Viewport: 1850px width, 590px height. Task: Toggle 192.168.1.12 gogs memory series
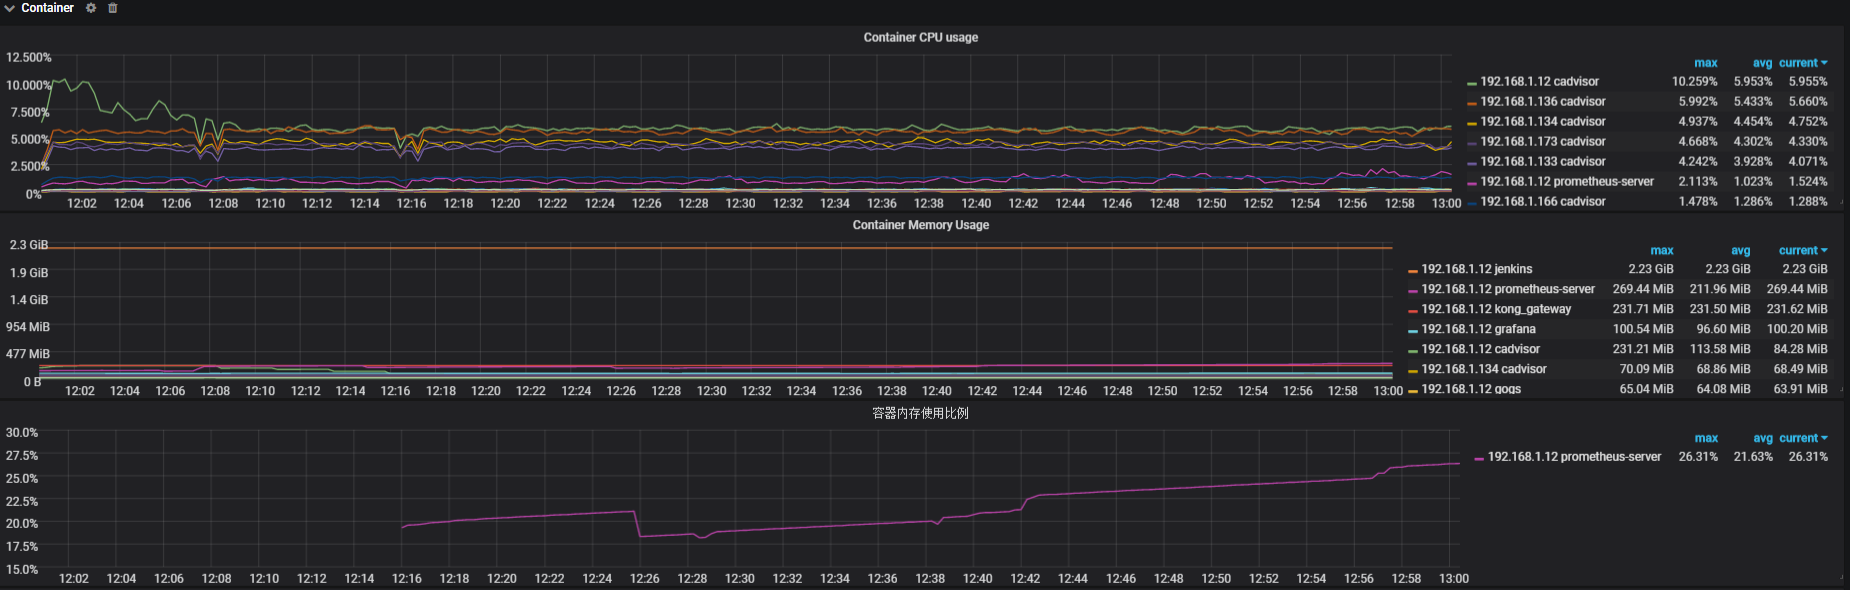[1471, 389]
